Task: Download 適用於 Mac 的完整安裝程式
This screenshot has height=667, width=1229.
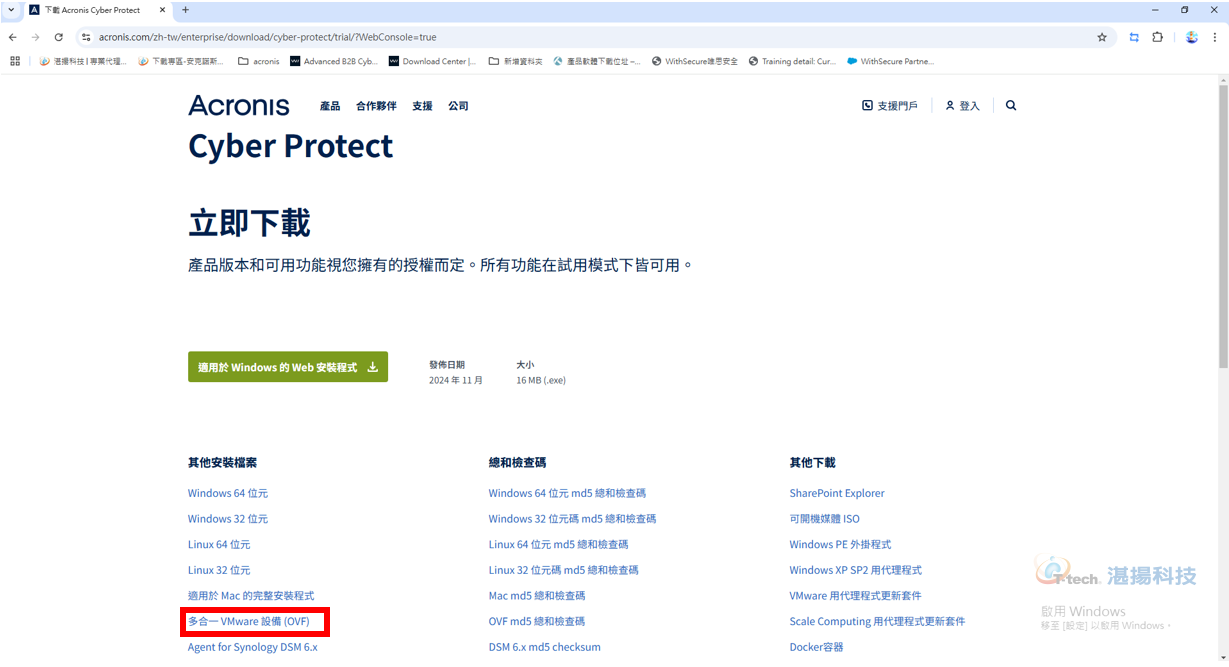Action: tap(251, 596)
